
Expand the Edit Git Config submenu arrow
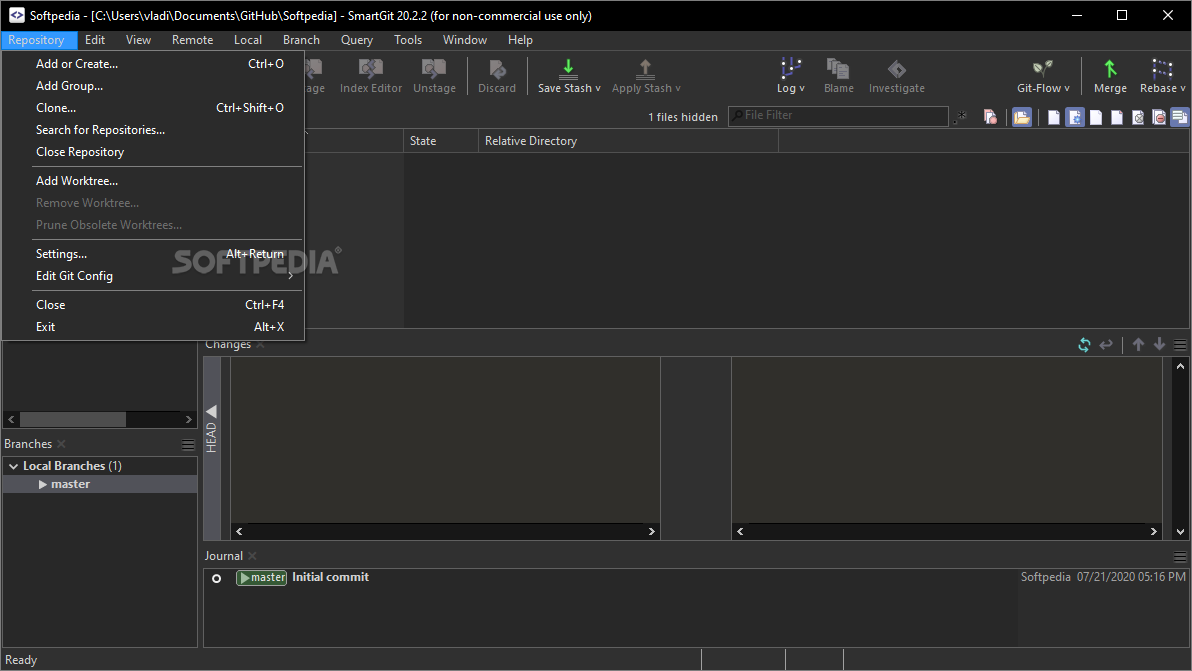click(x=290, y=276)
